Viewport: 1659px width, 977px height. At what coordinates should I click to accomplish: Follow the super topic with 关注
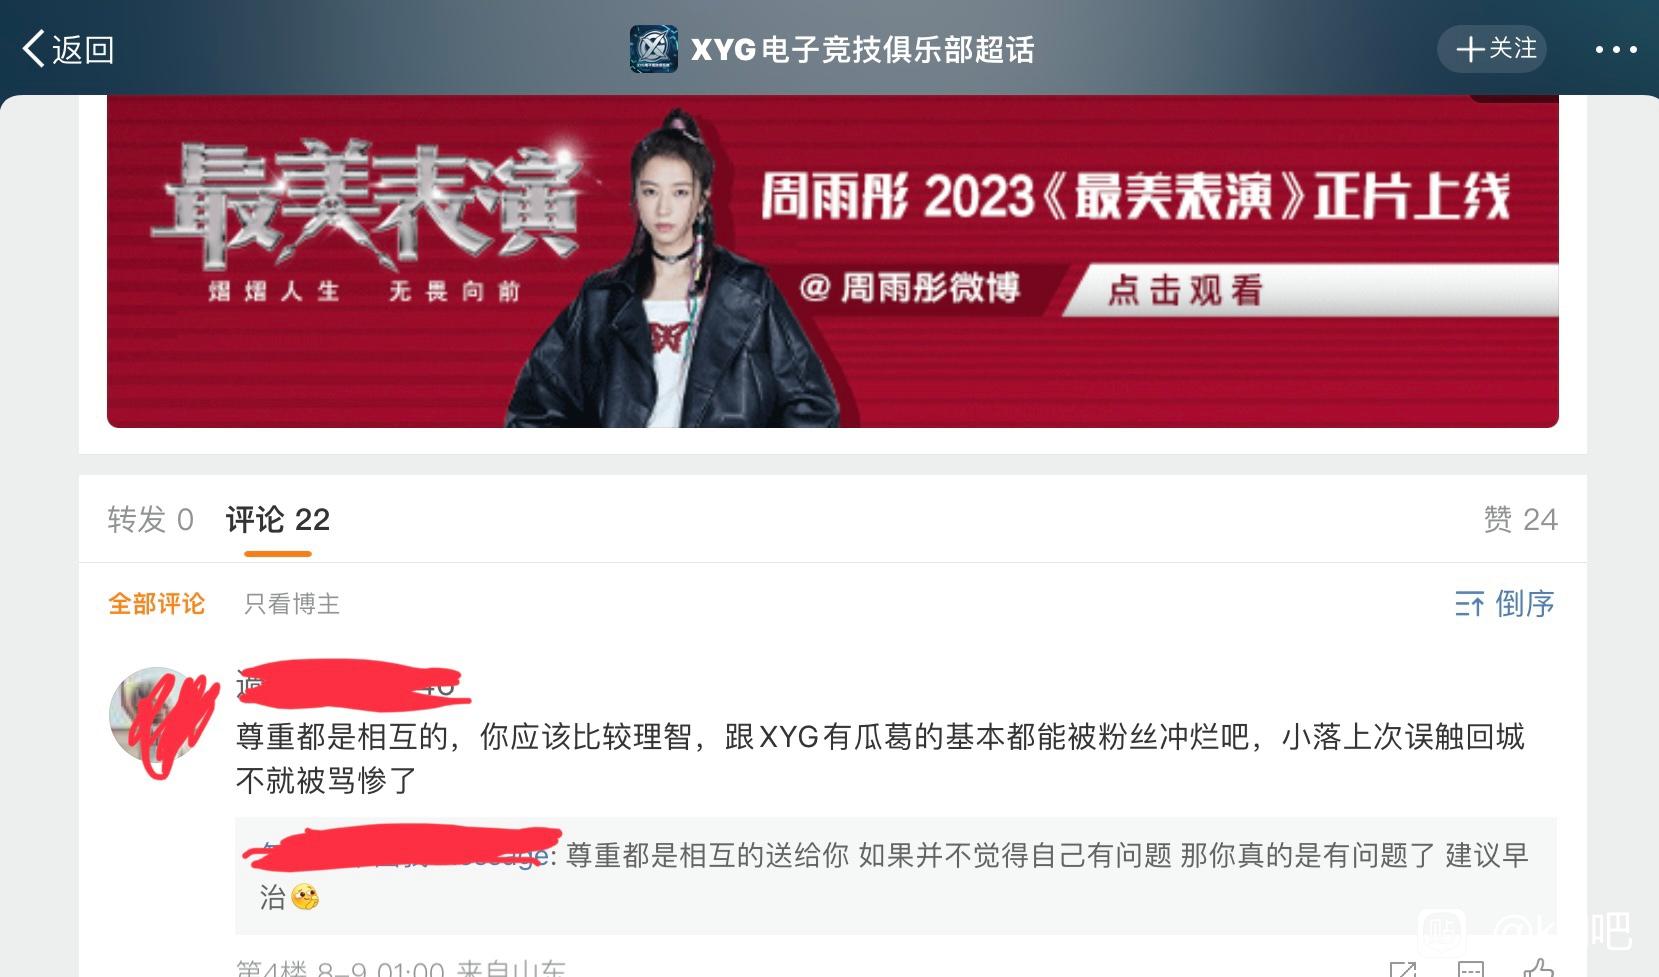pos(1492,49)
